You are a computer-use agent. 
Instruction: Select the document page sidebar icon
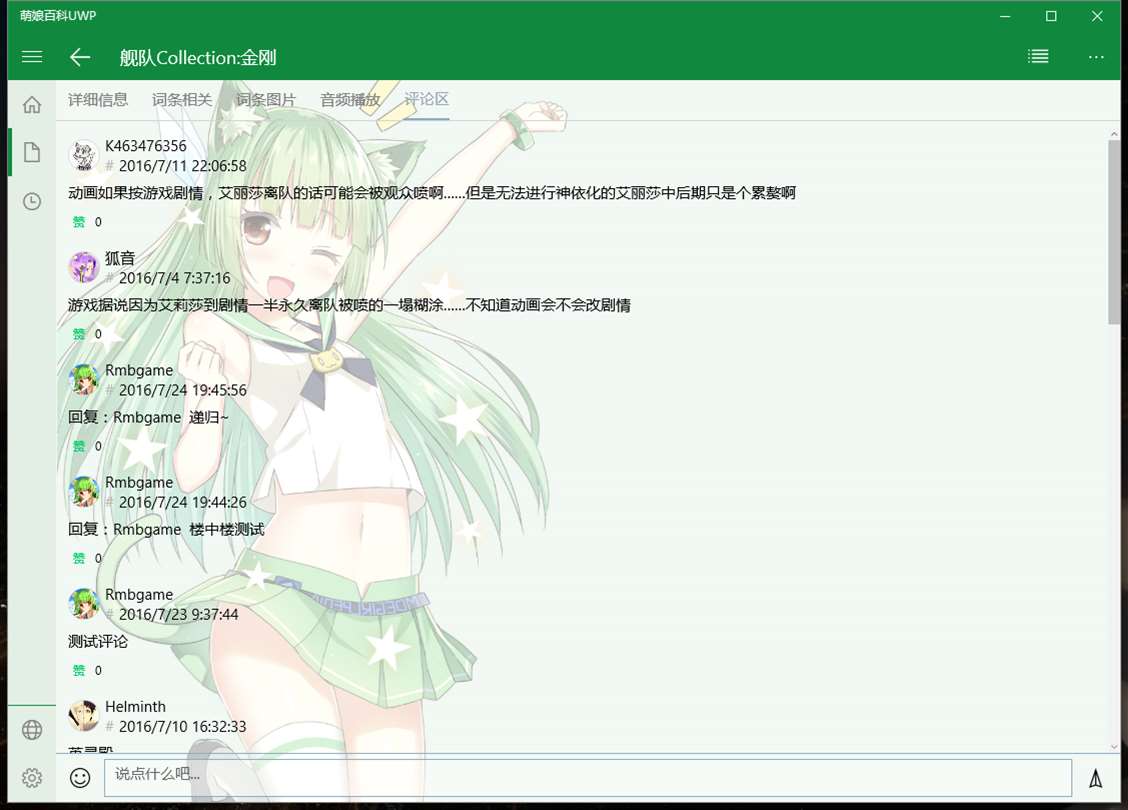[32, 153]
